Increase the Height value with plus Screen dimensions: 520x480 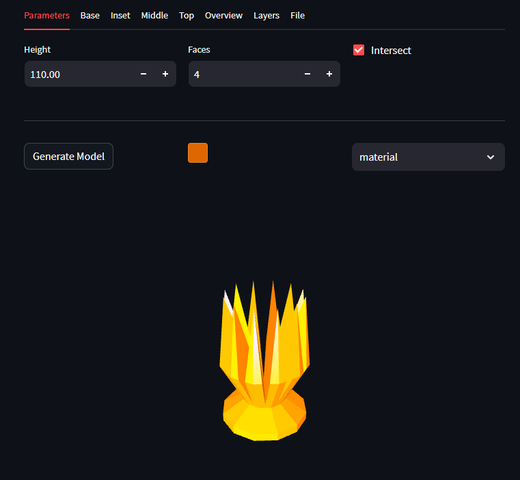(165, 74)
